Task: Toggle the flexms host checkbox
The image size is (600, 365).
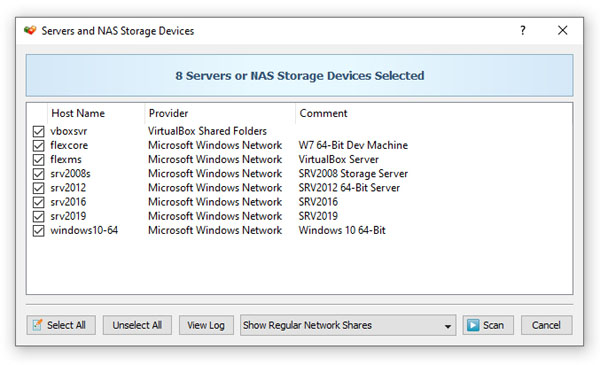Action: pyautogui.click(x=38, y=160)
